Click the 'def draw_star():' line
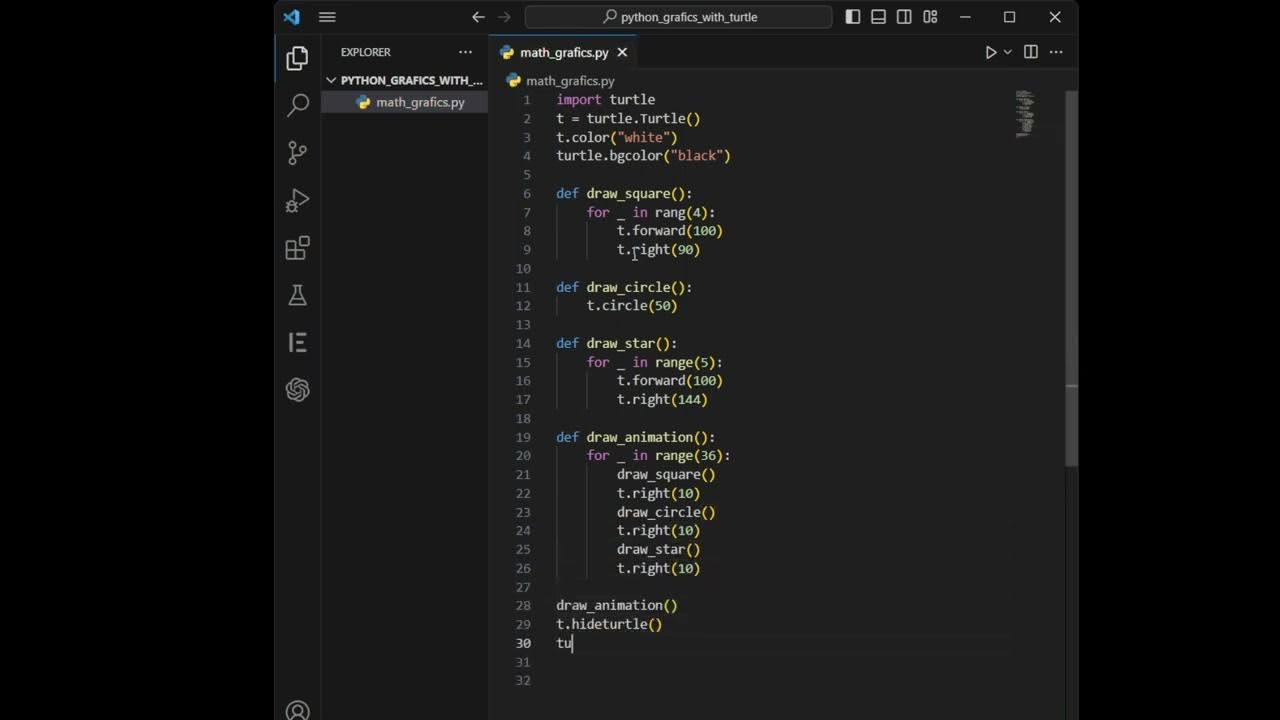1280x720 pixels. tap(617, 343)
